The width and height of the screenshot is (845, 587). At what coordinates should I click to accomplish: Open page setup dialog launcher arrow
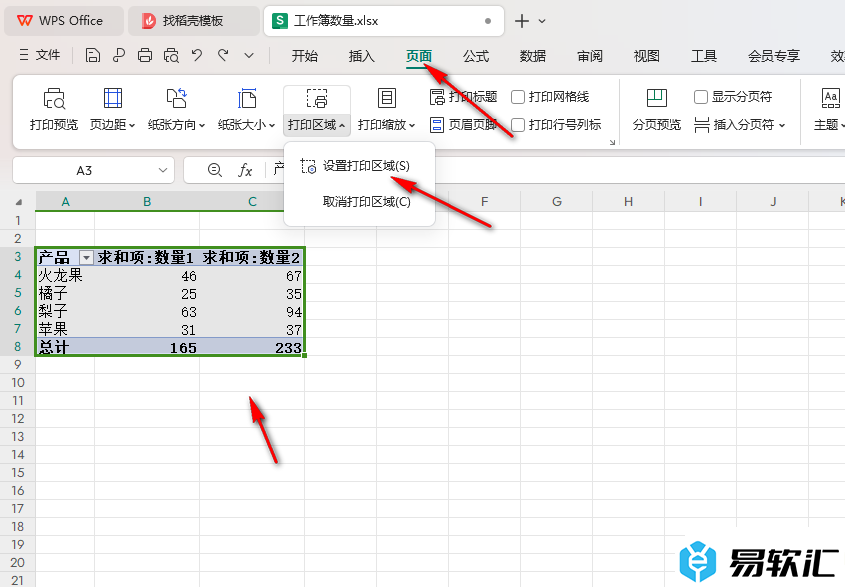pos(612,142)
